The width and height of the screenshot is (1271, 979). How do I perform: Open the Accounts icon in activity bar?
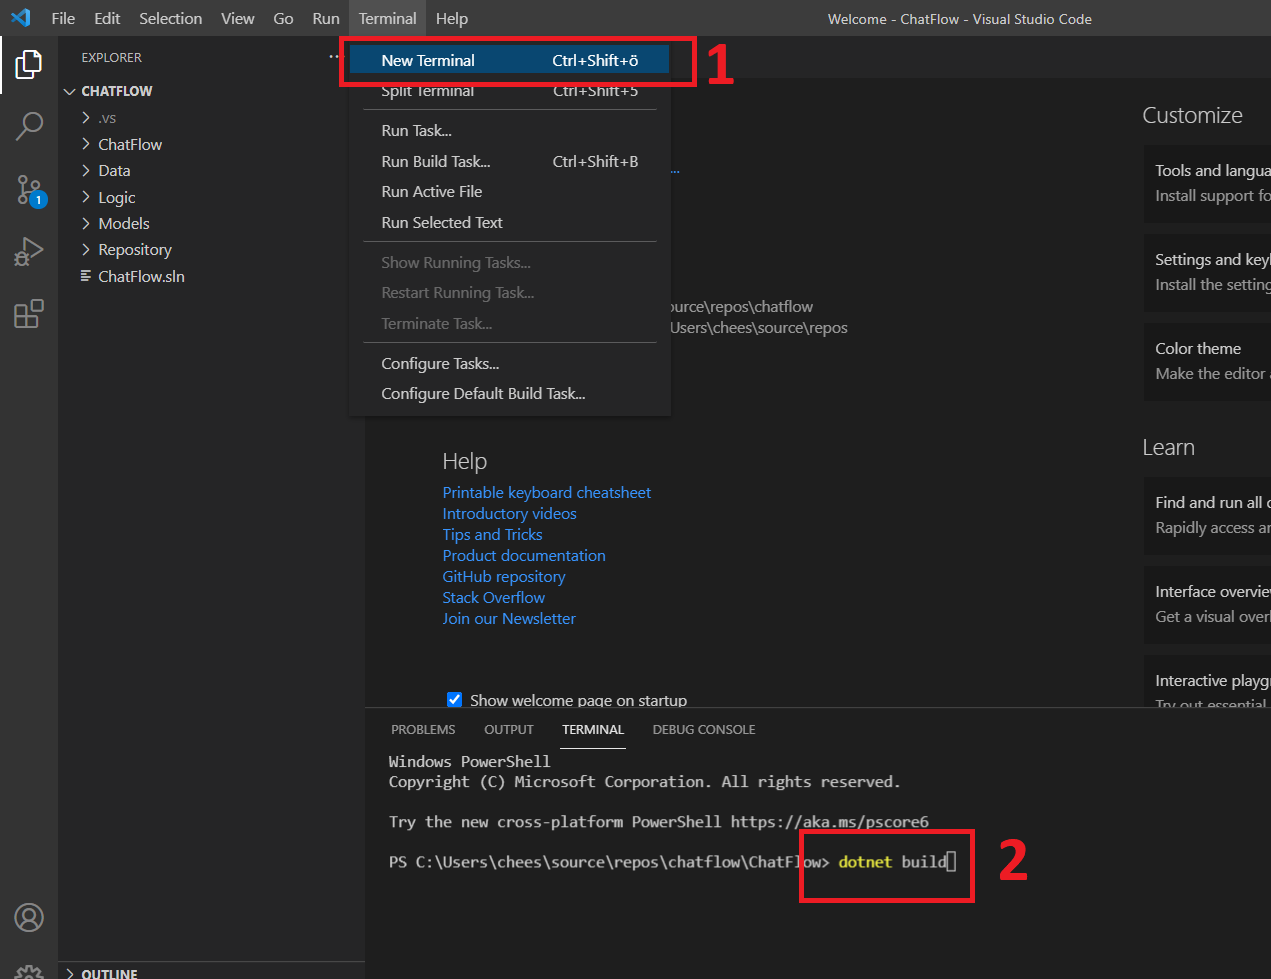[x=29, y=917]
